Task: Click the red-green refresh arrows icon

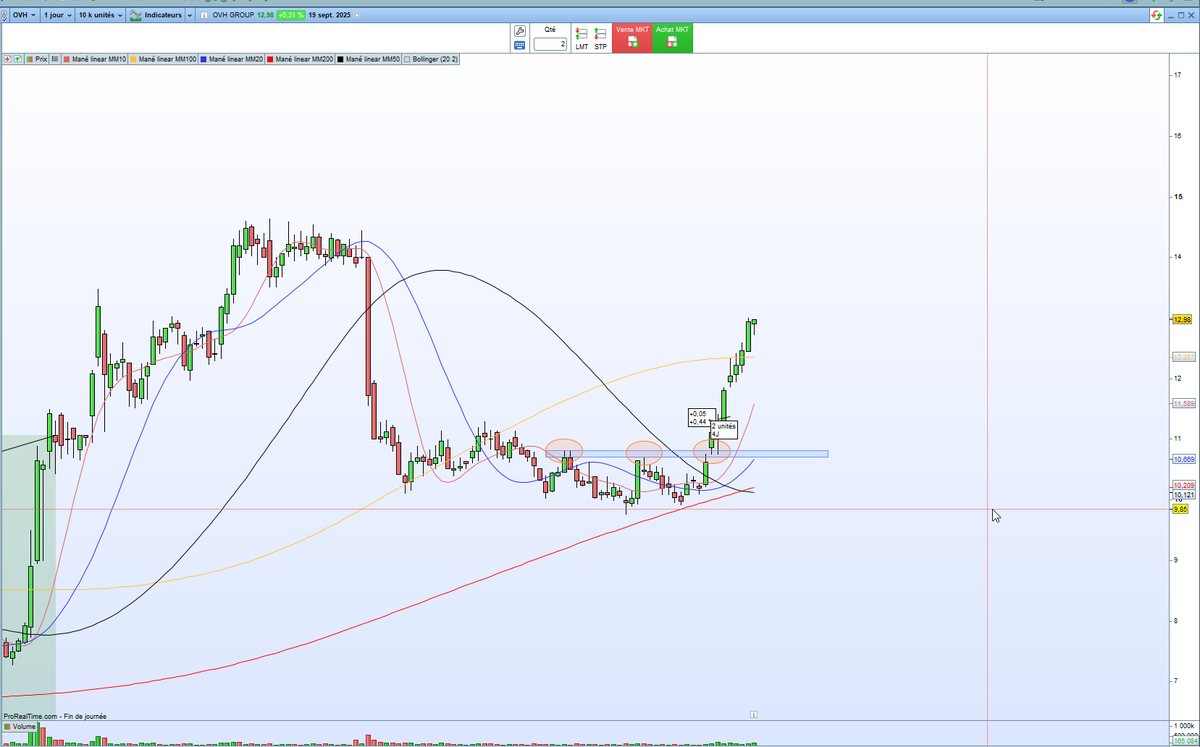Action: tap(1157, 16)
